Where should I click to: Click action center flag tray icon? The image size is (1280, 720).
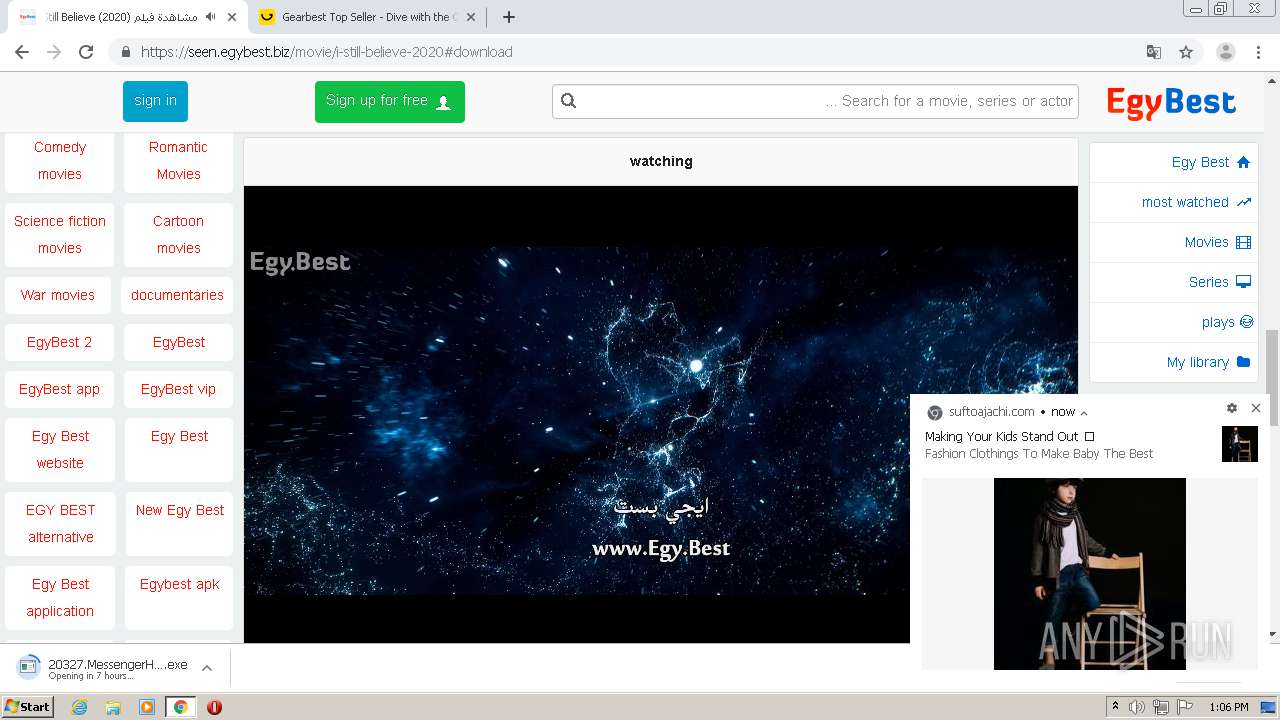(1185, 707)
